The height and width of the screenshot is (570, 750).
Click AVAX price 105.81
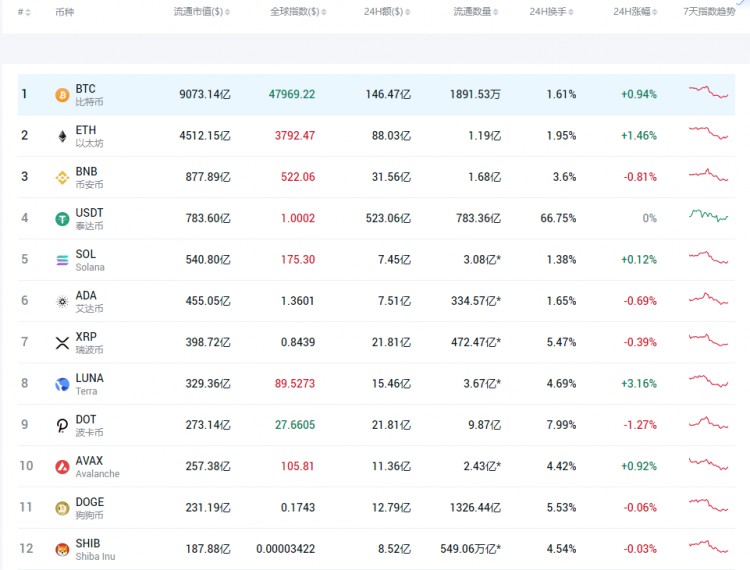click(298, 466)
